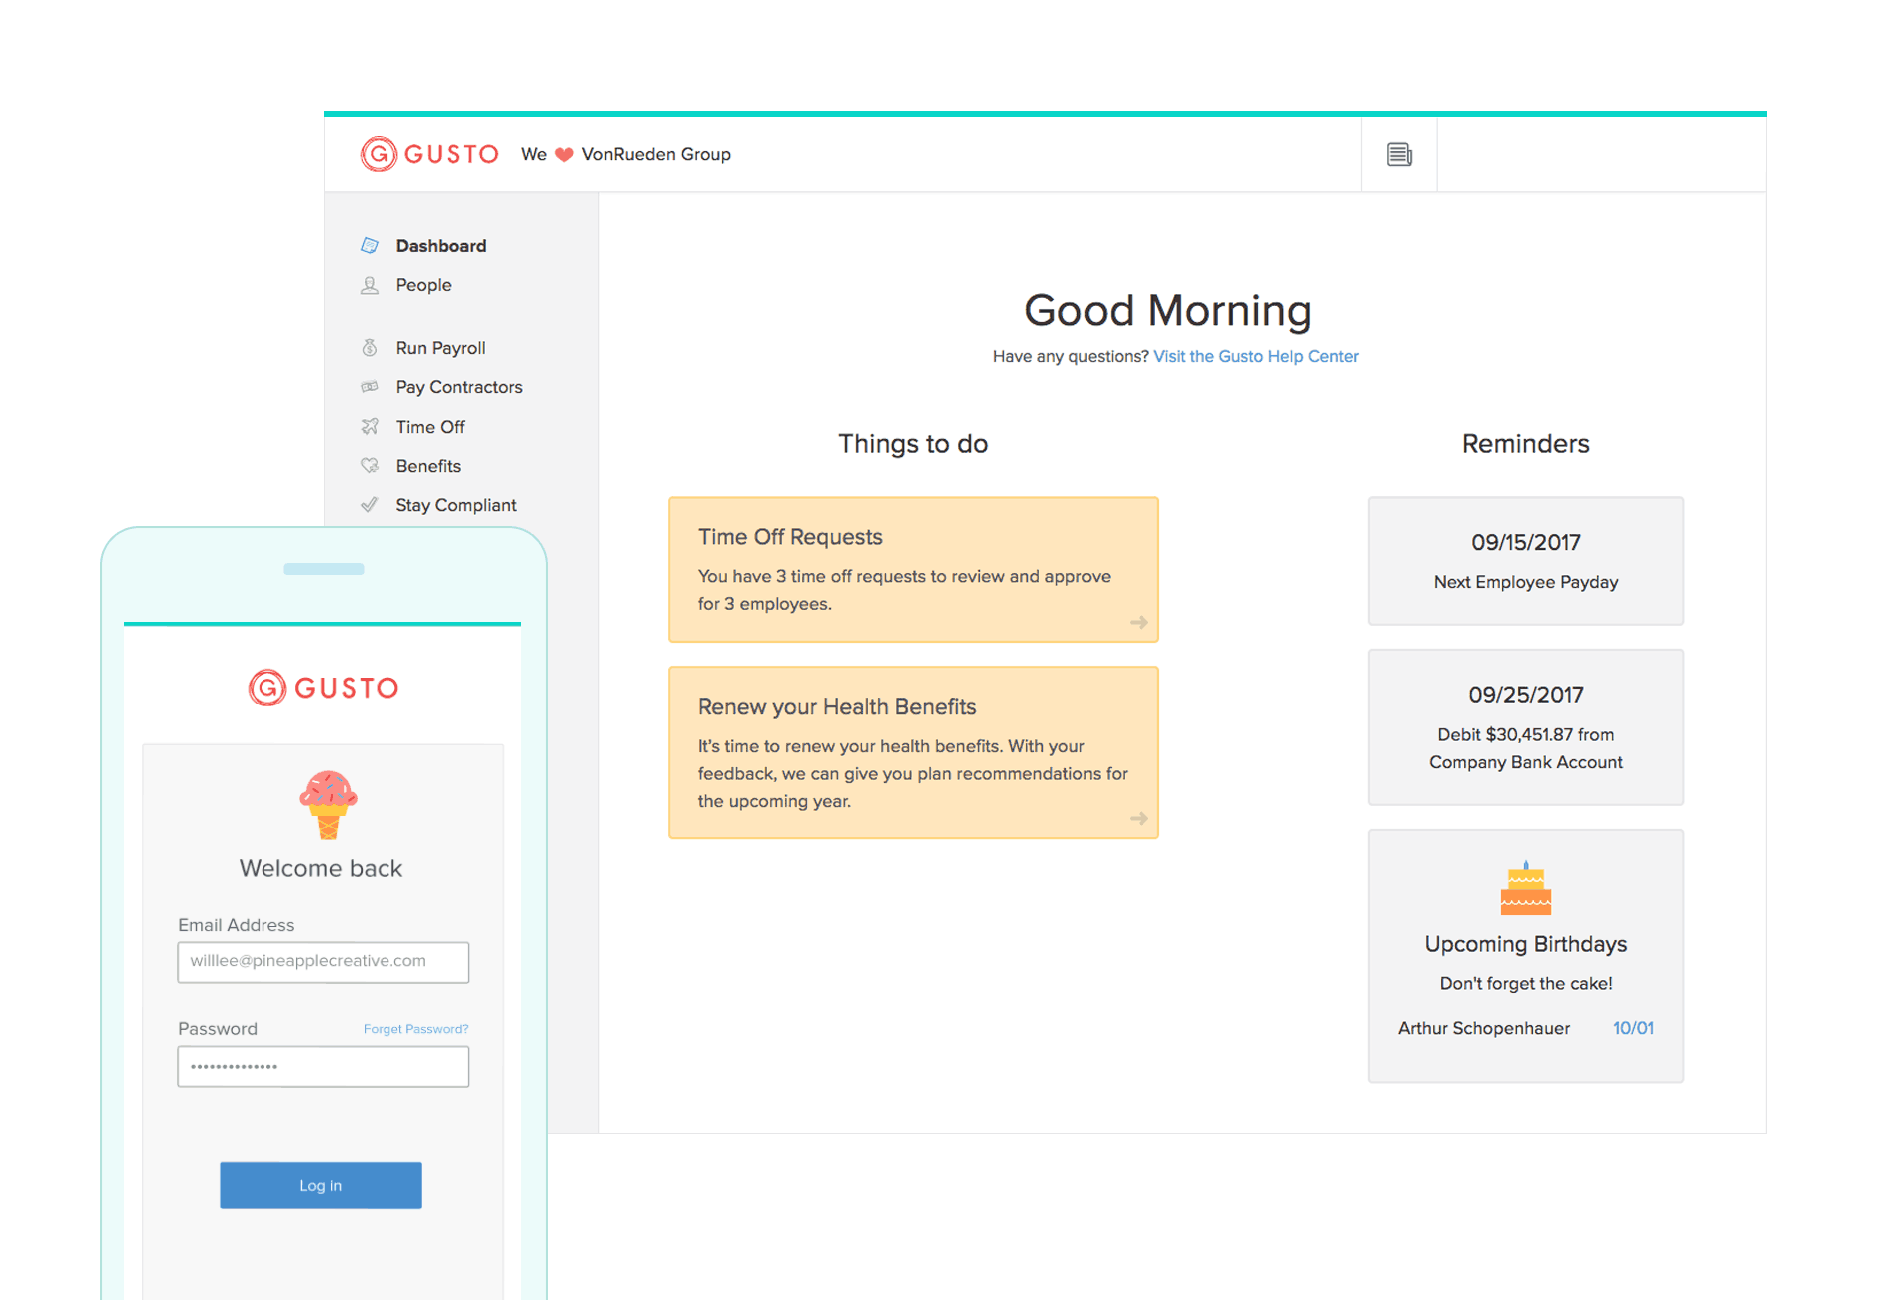Screen dimensions: 1900x1300
Task: Click arrow on Time Off Requests card
Action: point(1138,622)
